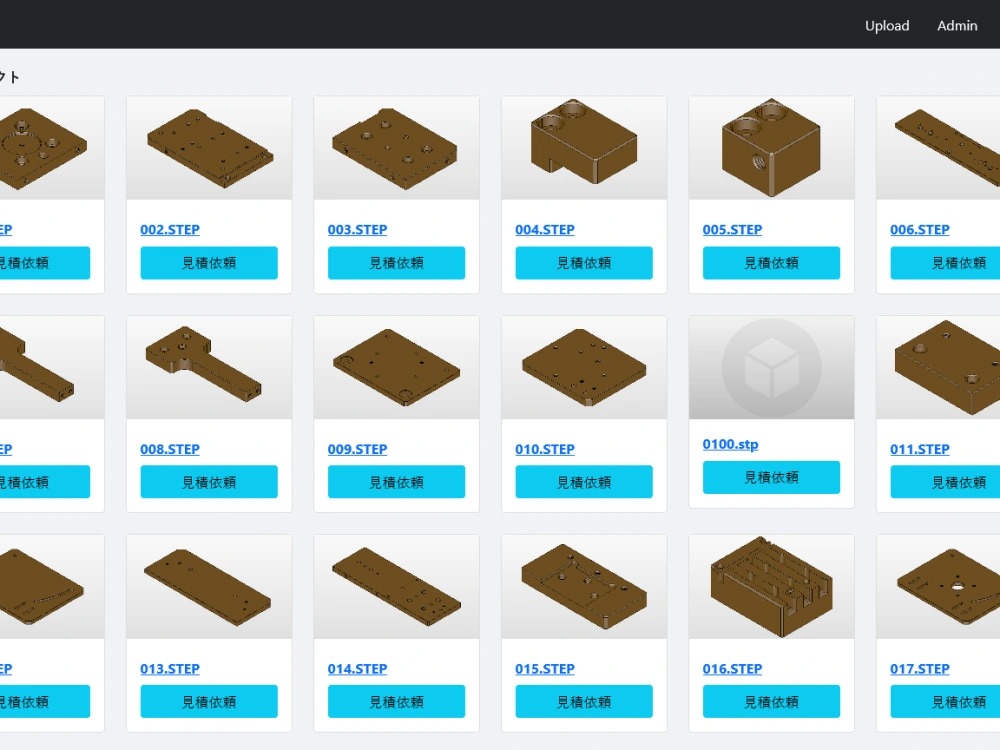Request a quote for 009.STEP
Viewport: 1000px width, 750px height.
pos(397,482)
